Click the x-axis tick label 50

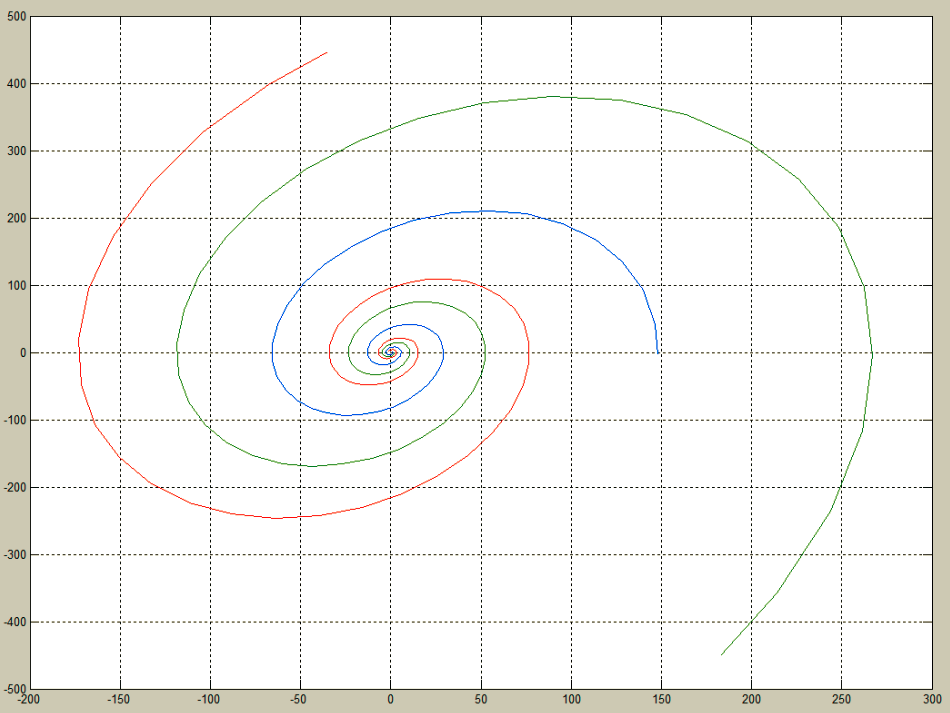(481, 700)
